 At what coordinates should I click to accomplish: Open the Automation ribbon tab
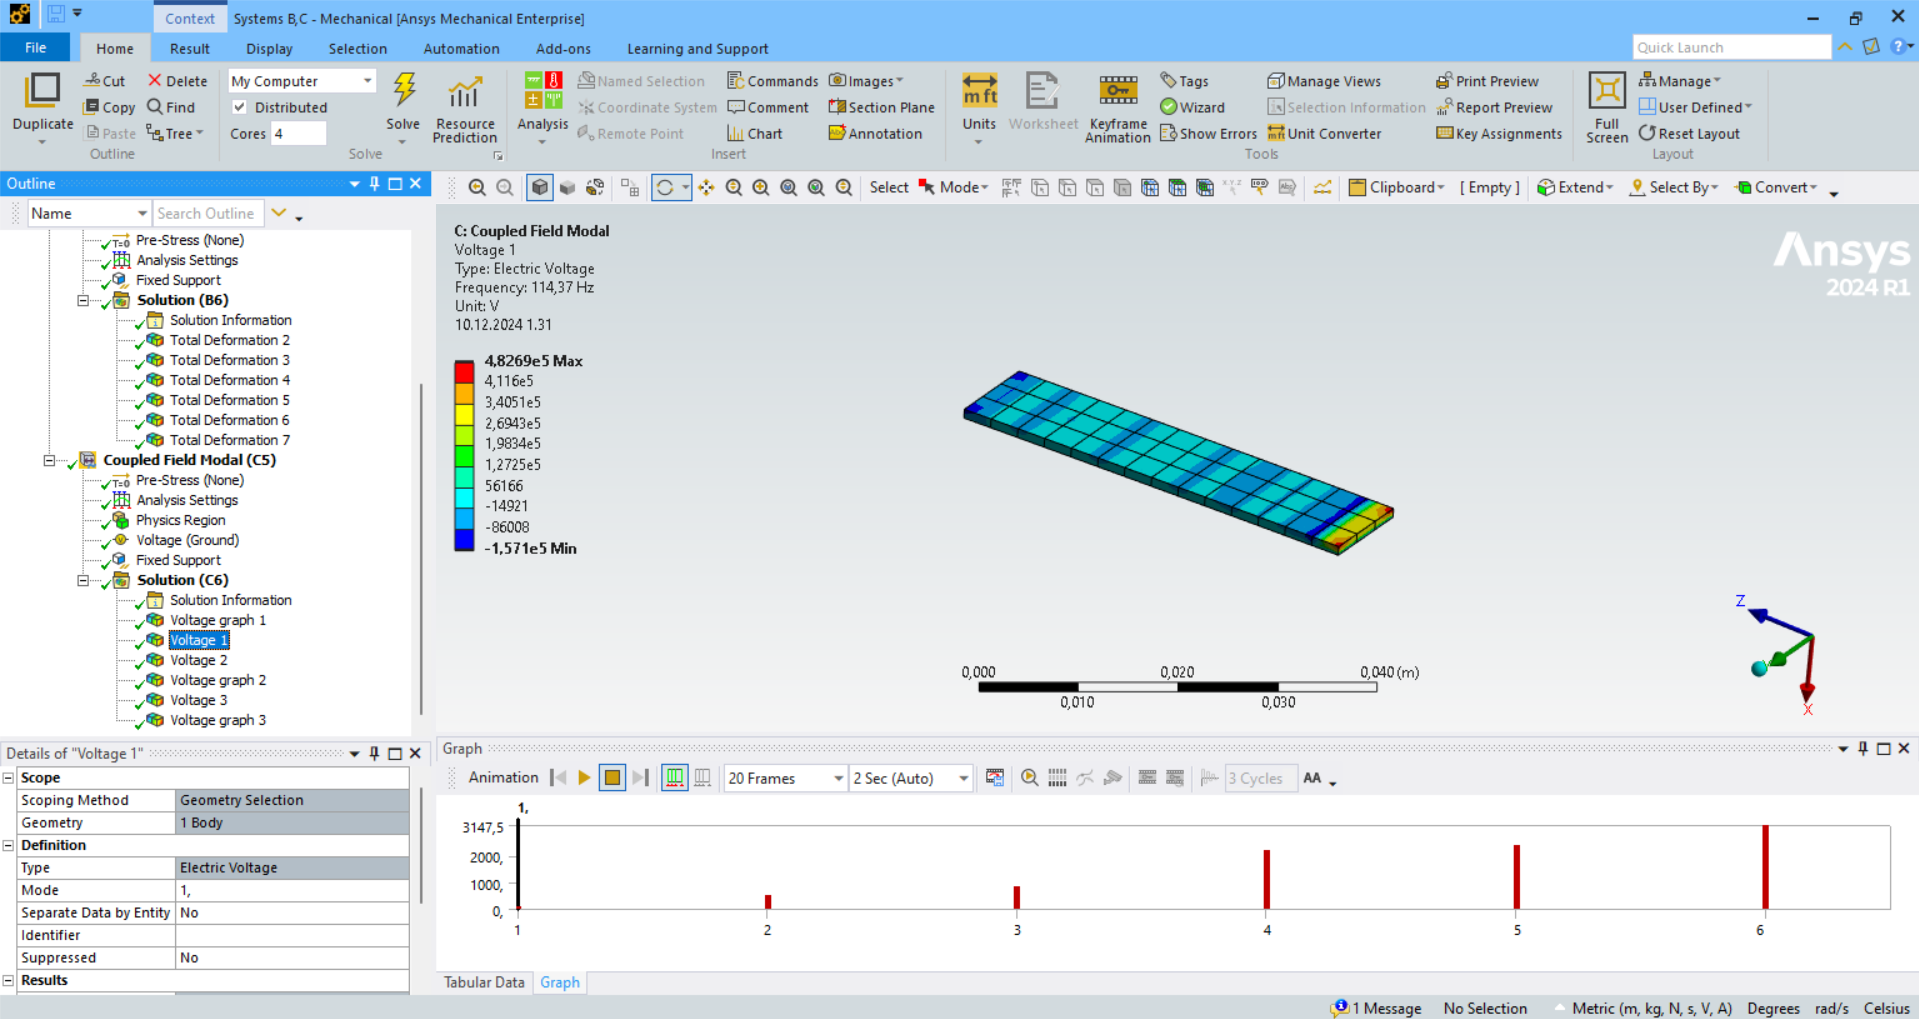(x=461, y=48)
